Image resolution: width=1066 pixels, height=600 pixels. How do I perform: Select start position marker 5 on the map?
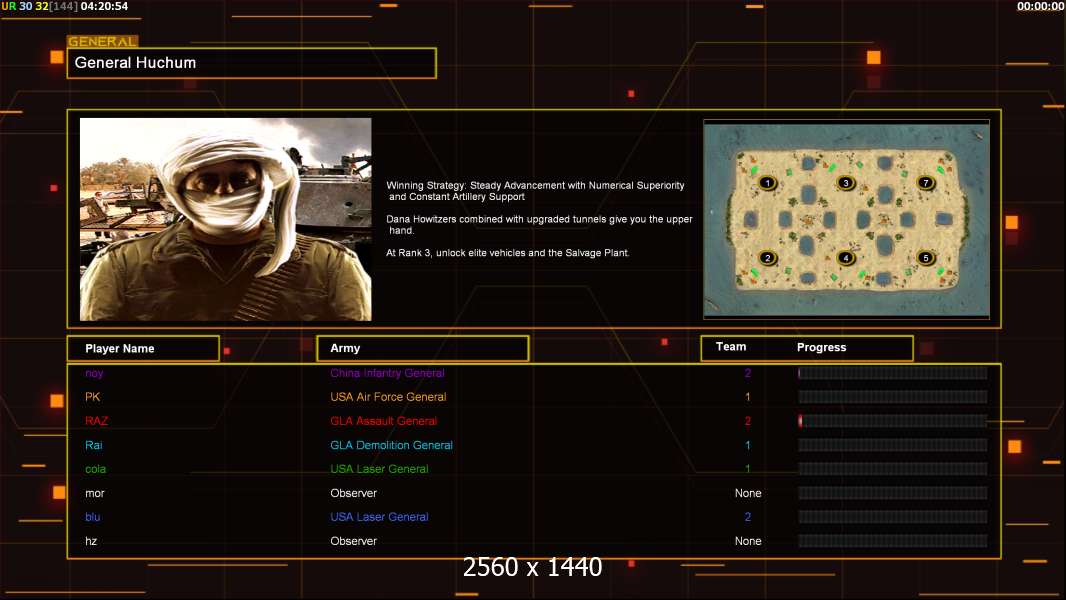point(926,258)
